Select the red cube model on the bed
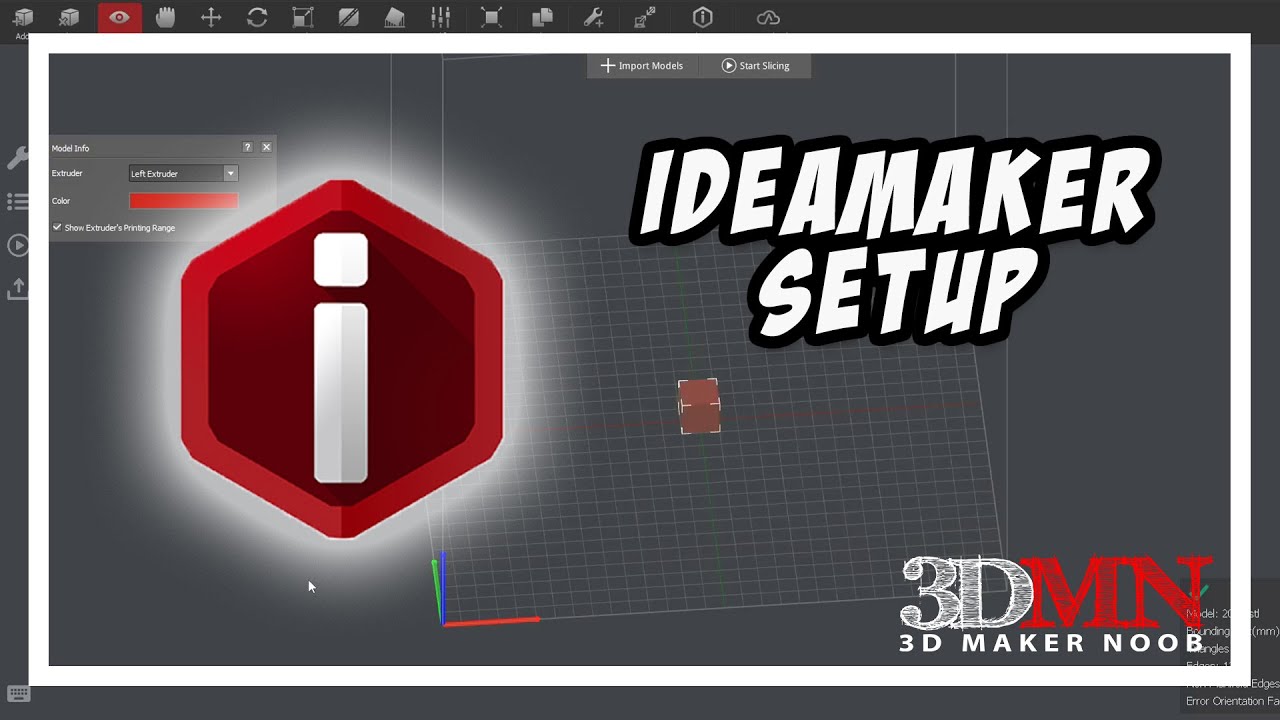The width and height of the screenshot is (1280, 720). [699, 406]
